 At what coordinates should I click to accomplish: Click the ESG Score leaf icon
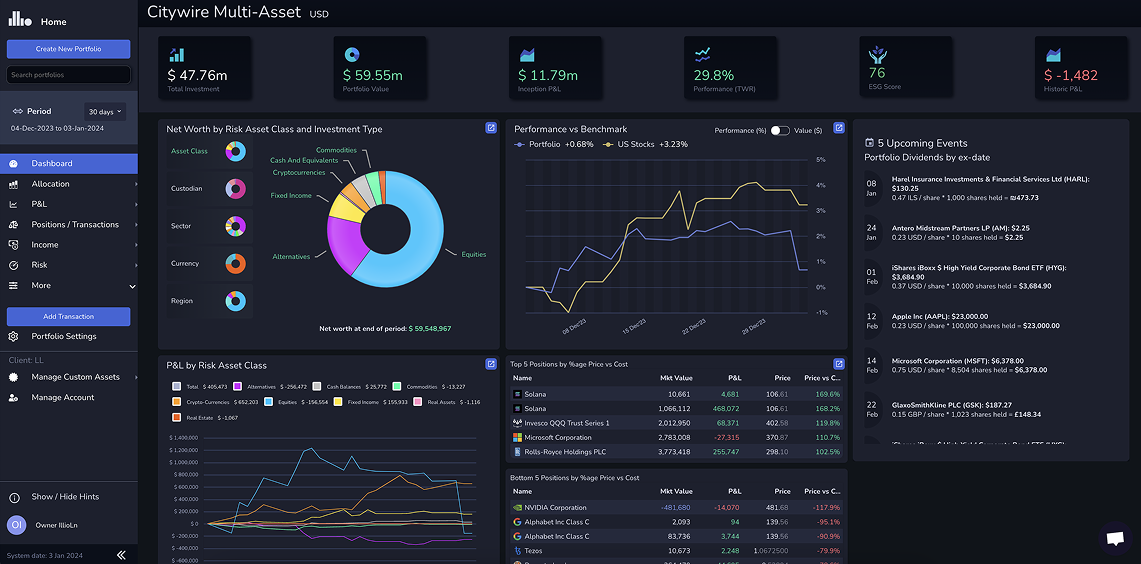pos(878,55)
